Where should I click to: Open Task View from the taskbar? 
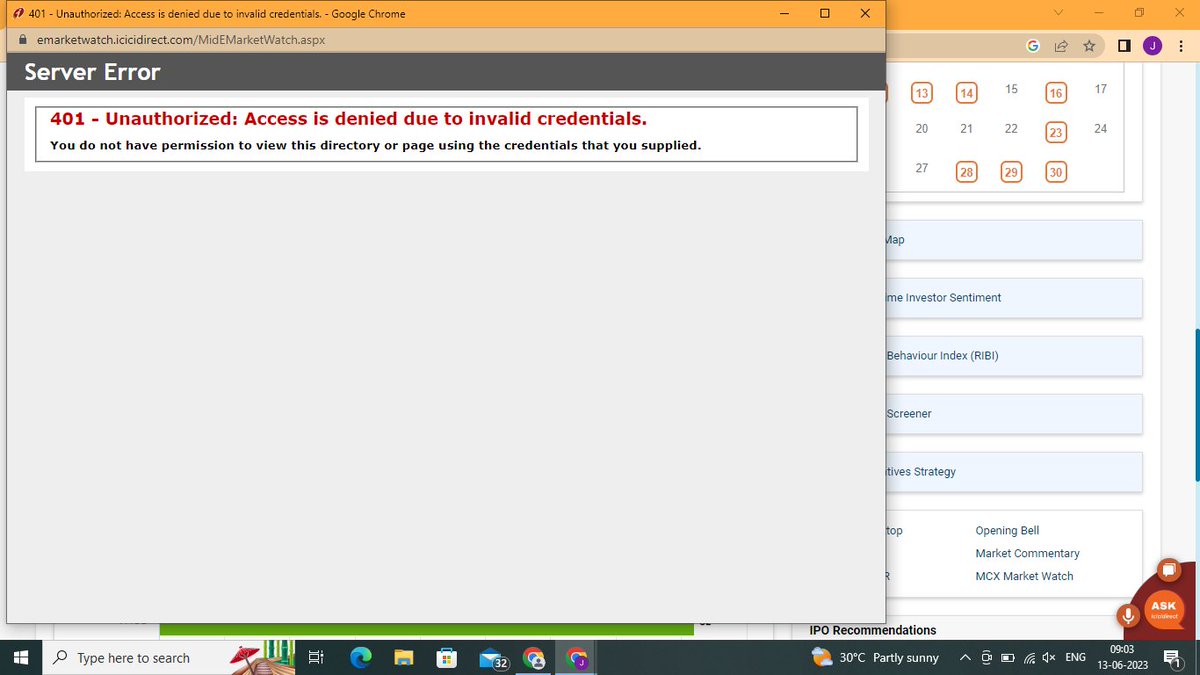click(315, 657)
